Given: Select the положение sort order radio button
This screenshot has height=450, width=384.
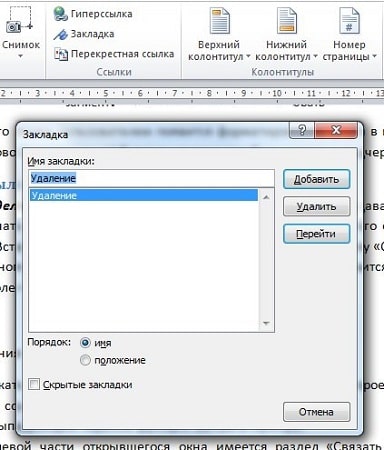Looking at the screenshot, I should (85, 360).
